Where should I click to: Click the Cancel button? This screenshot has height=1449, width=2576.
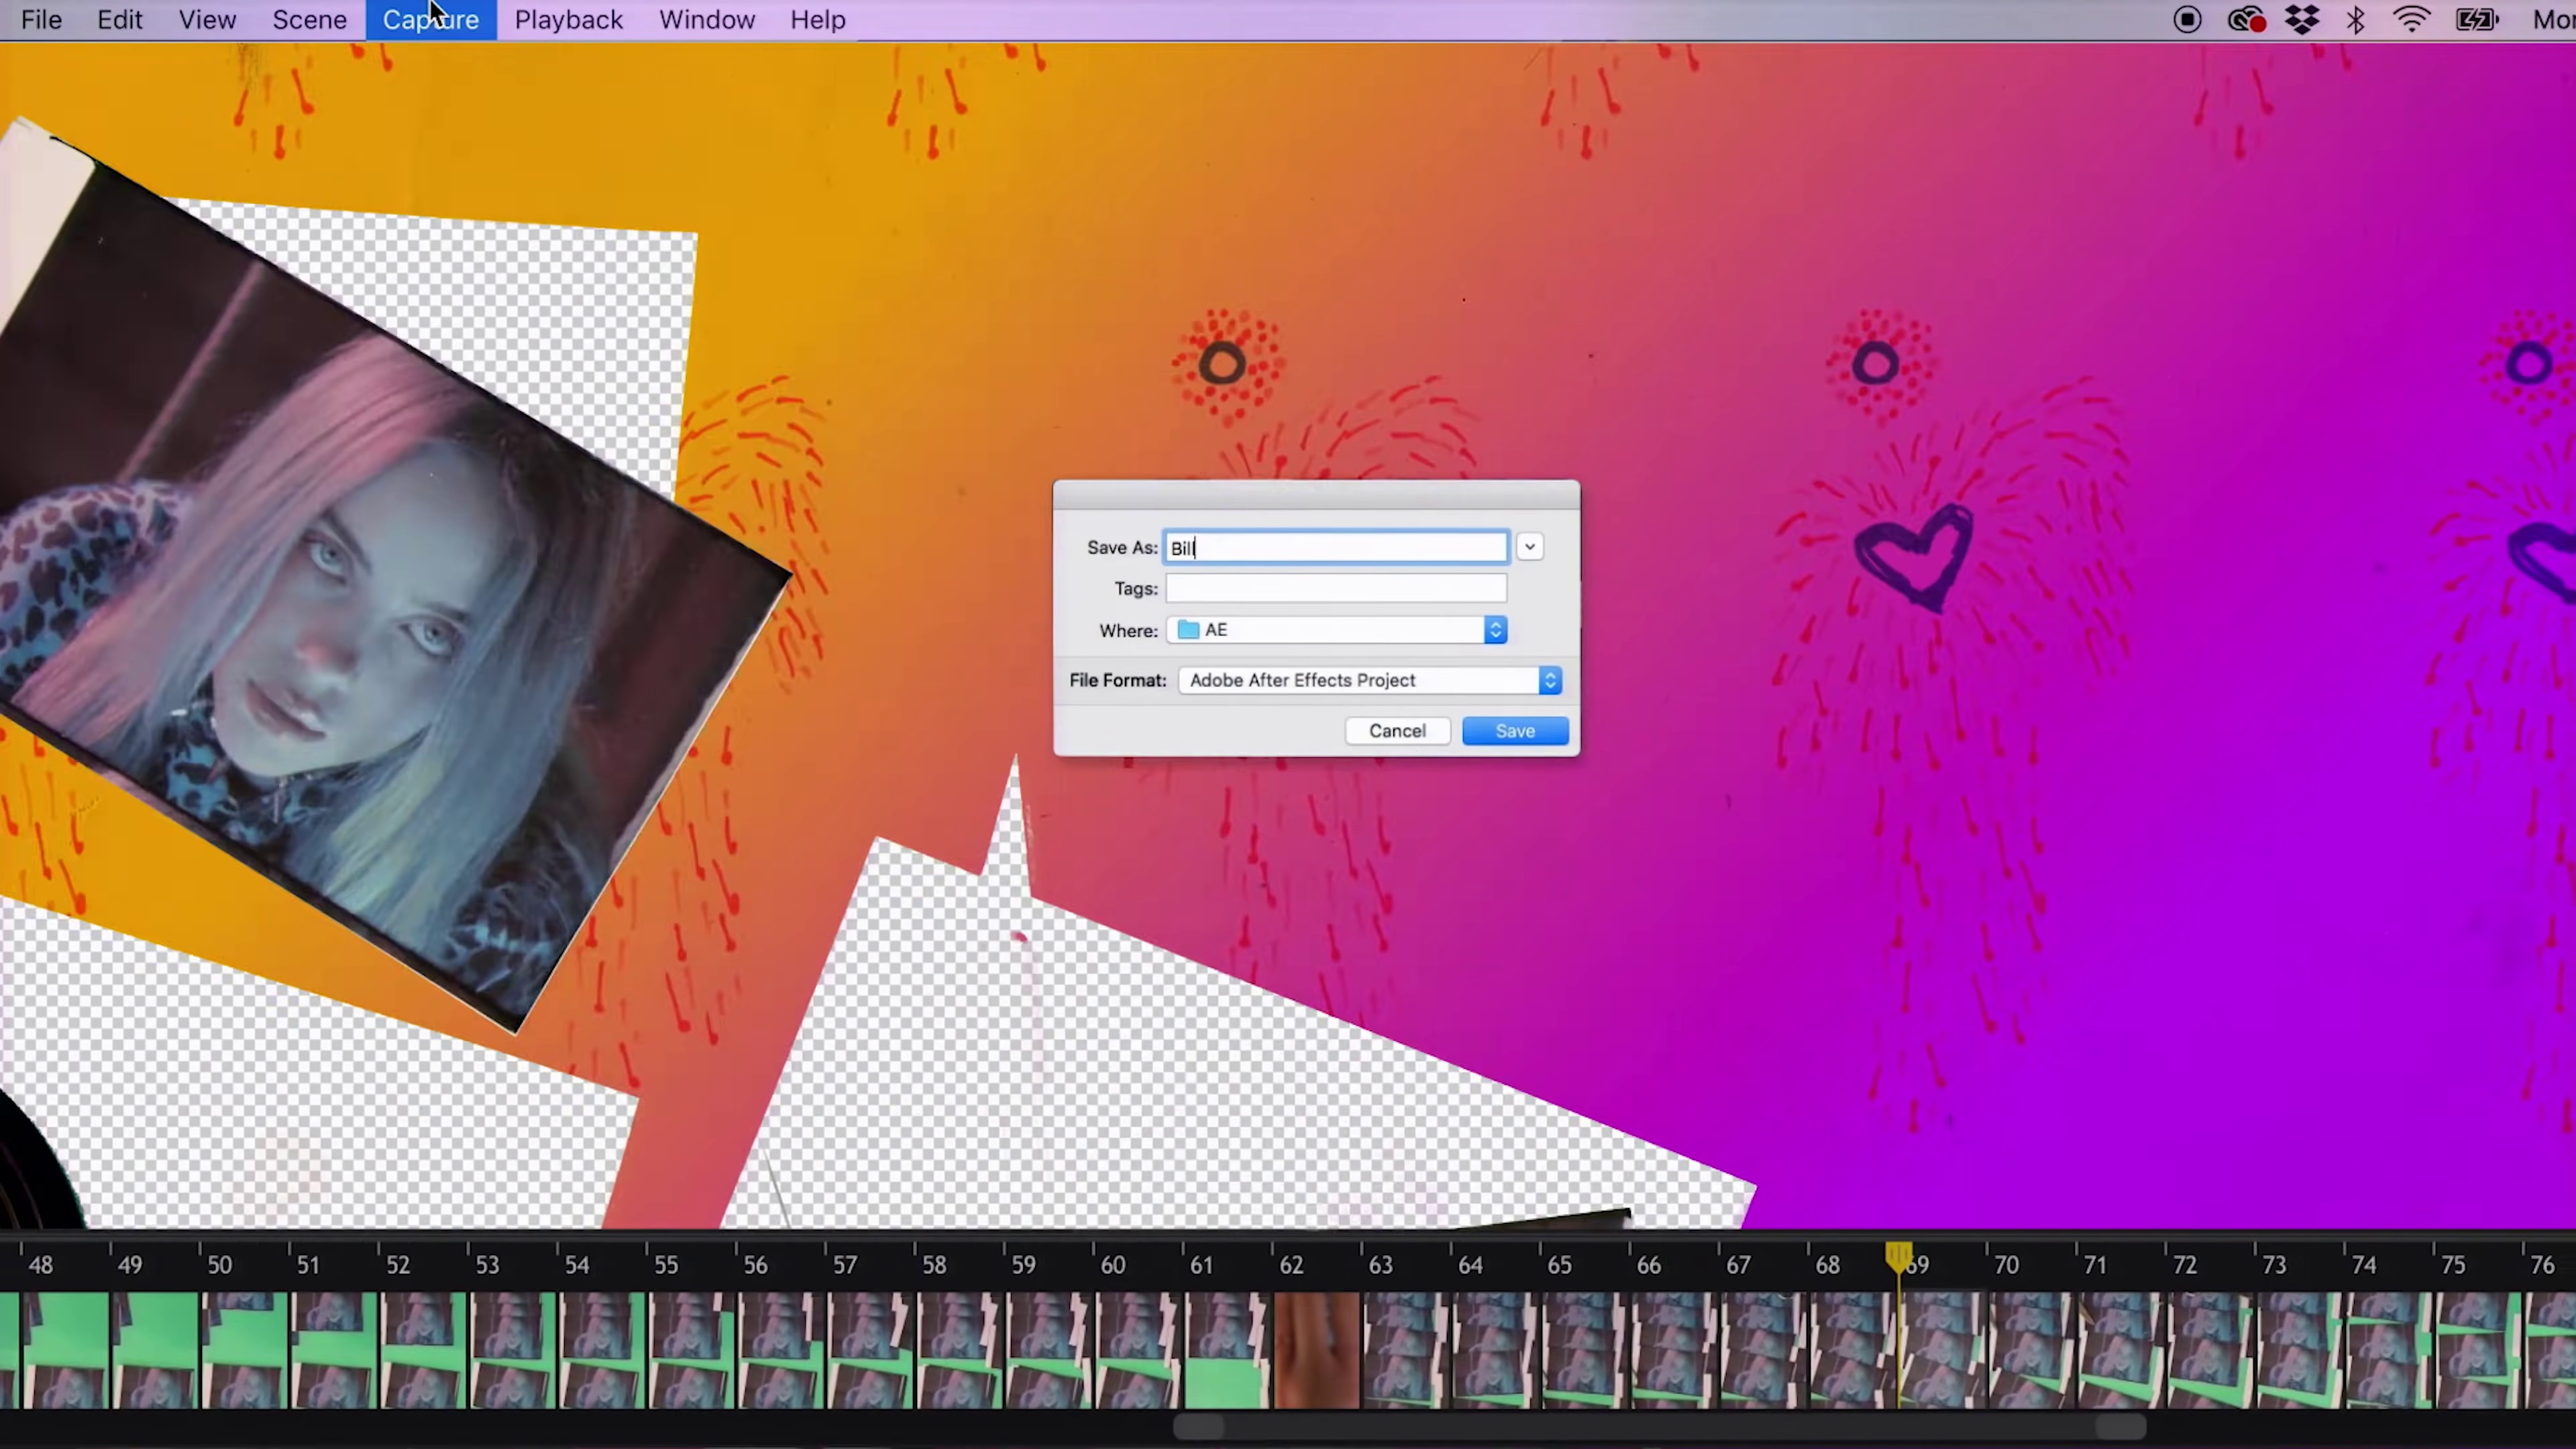tap(1396, 731)
